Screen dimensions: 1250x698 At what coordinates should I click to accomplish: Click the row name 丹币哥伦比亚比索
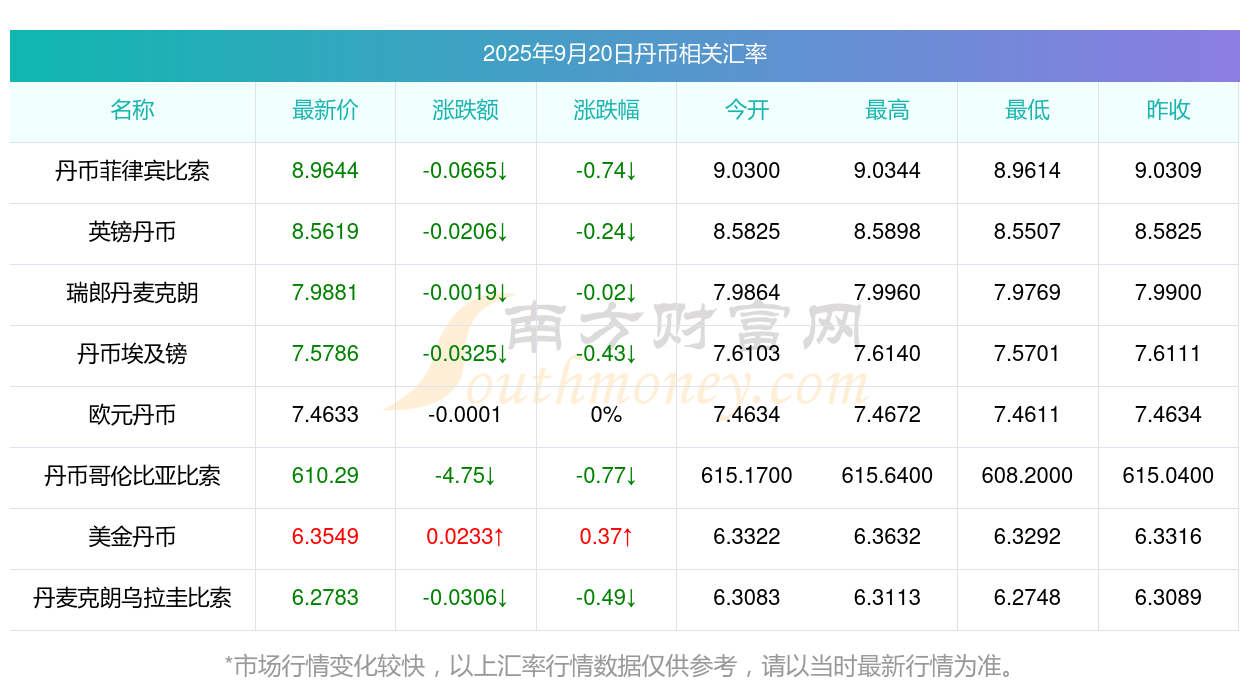tap(132, 476)
